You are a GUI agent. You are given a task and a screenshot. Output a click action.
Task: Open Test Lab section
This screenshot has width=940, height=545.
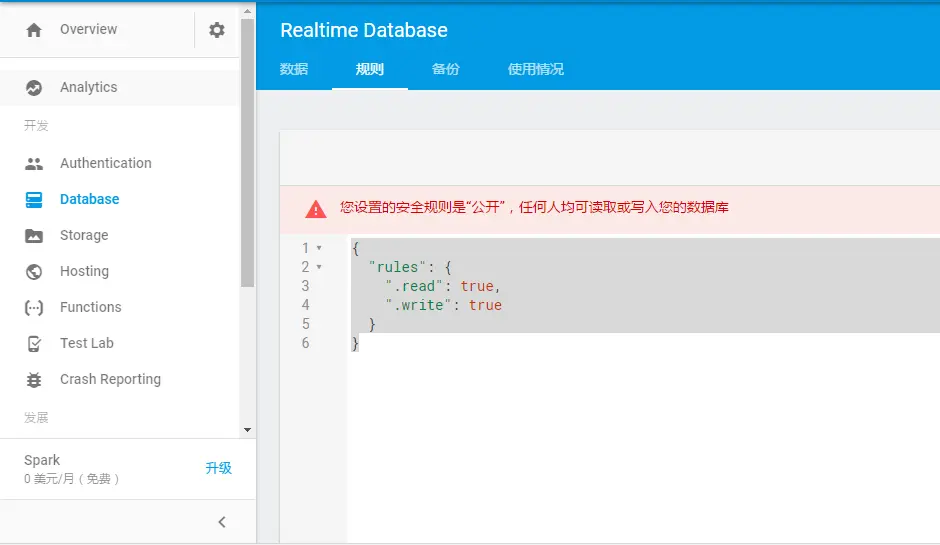87,343
